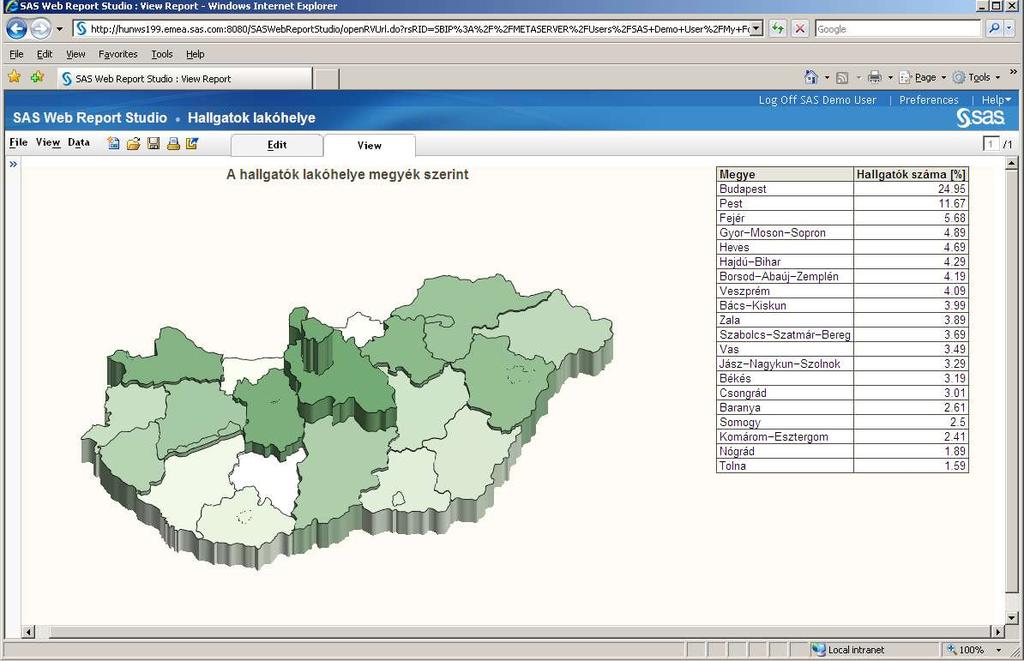Click the Borsod-Abaúj-Zemplén cell
1024x661 pixels.
click(x=785, y=276)
